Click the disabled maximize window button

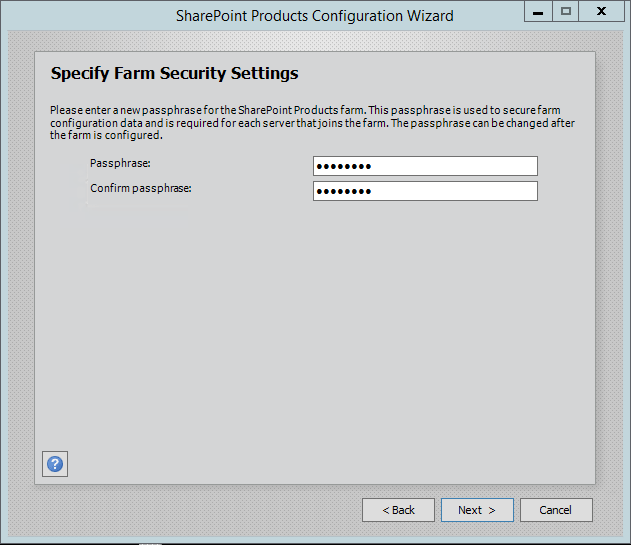pos(566,12)
